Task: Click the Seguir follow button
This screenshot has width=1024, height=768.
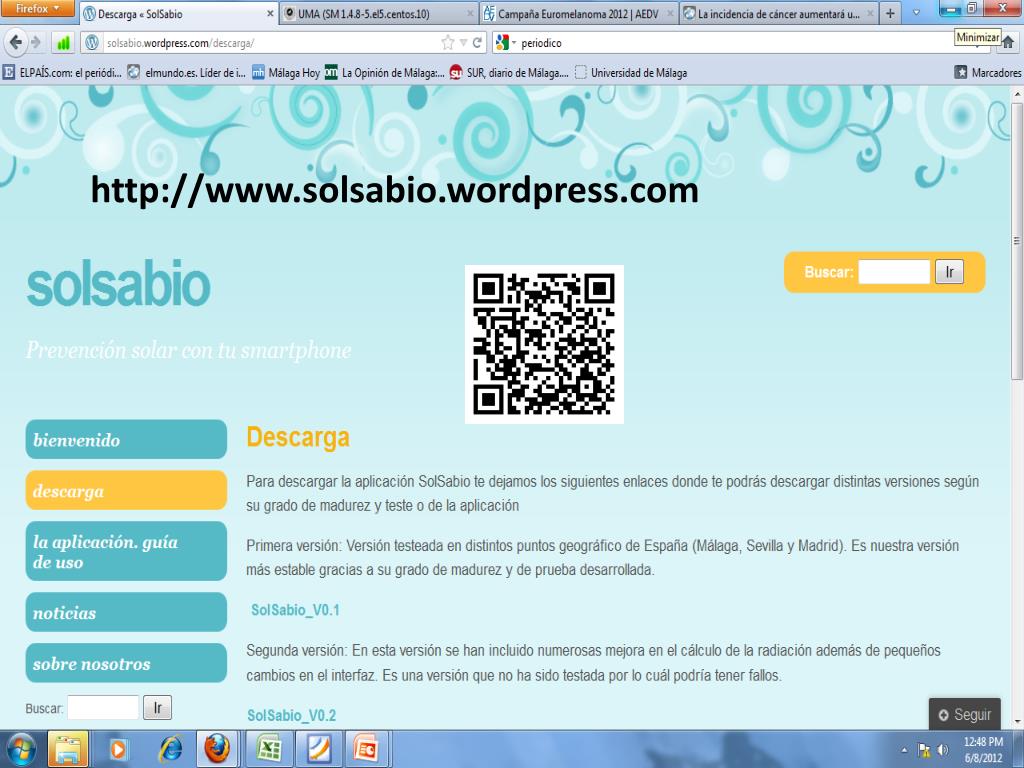Action: (x=965, y=714)
